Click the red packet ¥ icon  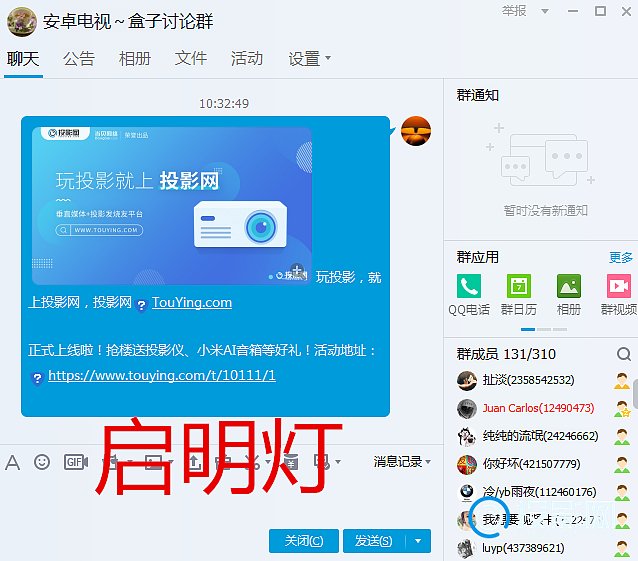(x=291, y=462)
